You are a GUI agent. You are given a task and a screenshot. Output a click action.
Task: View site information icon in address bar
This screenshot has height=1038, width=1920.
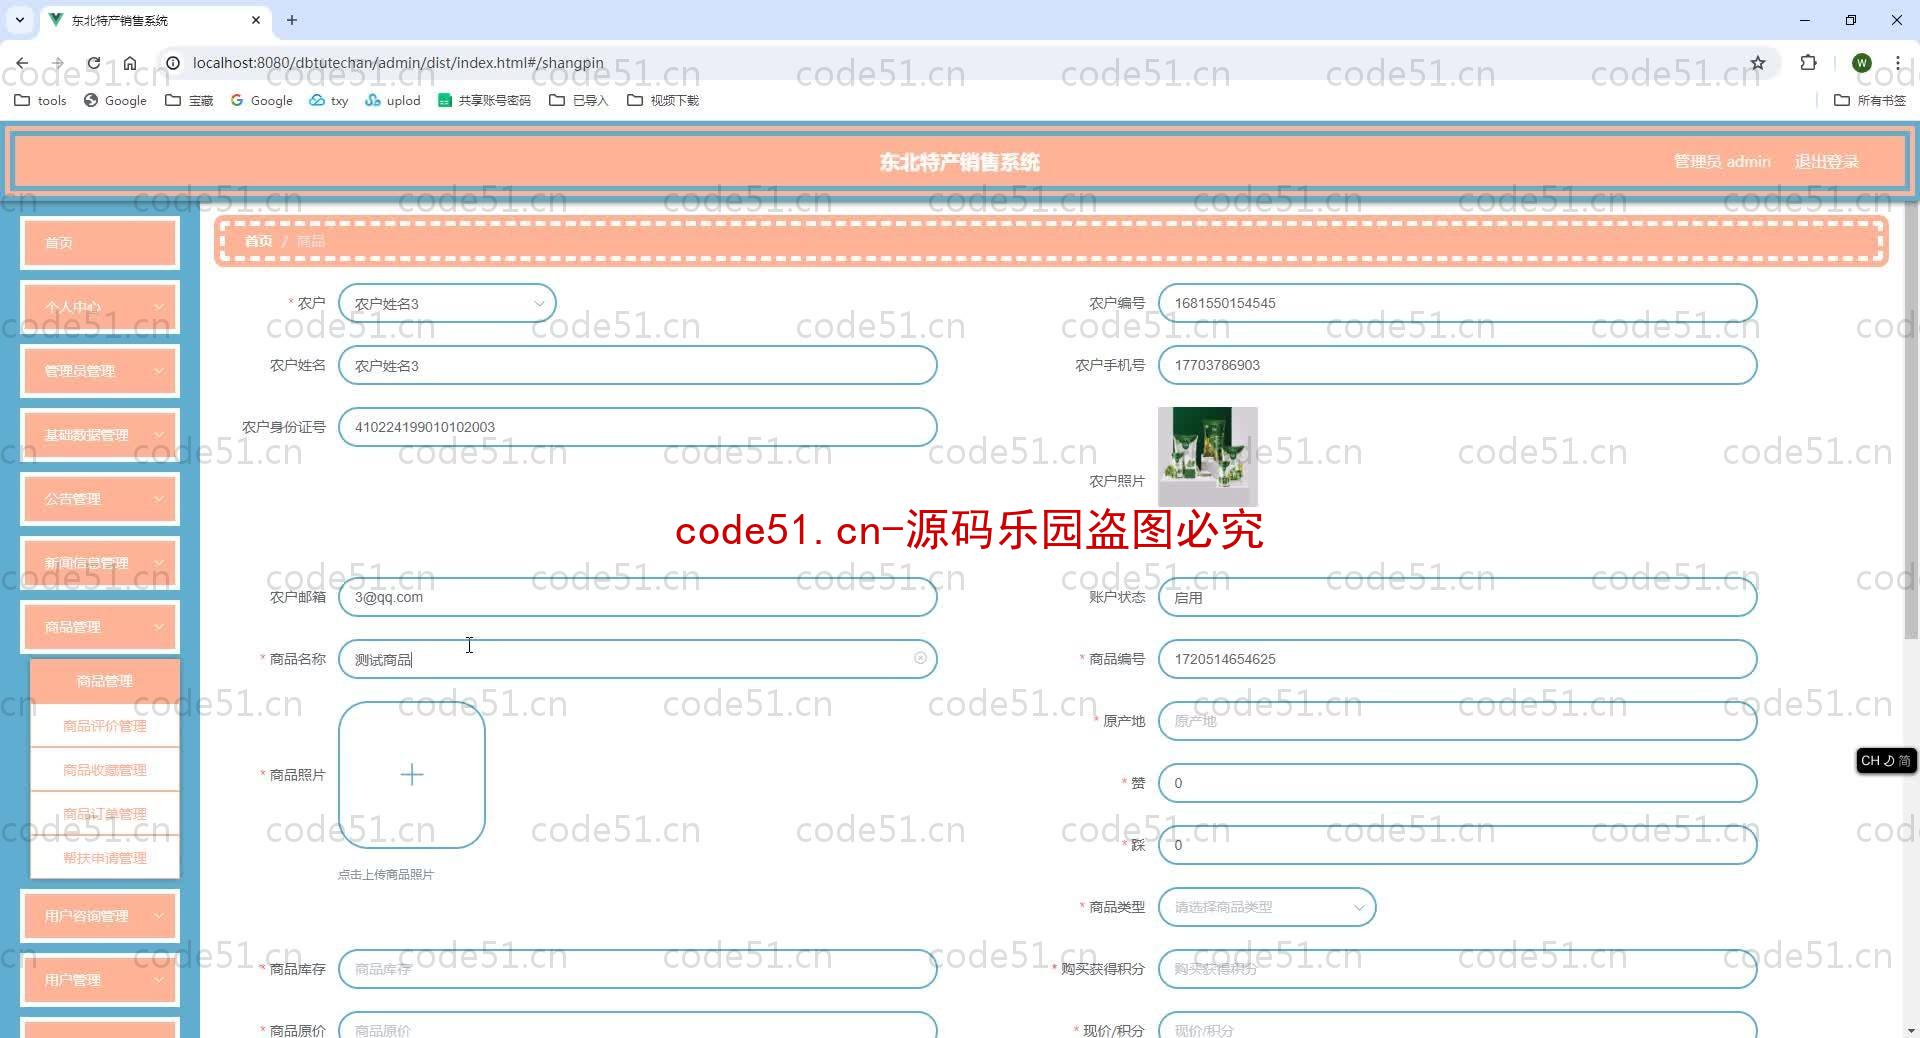coord(172,62)
